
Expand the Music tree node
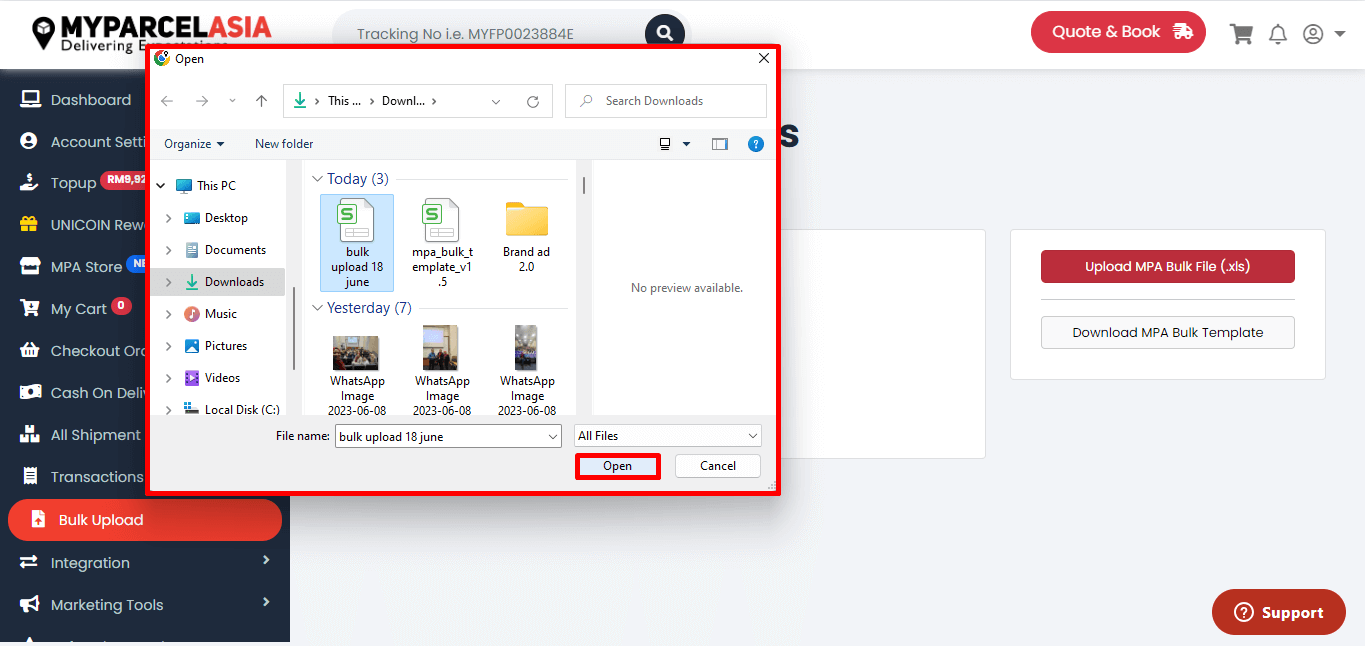169,314
